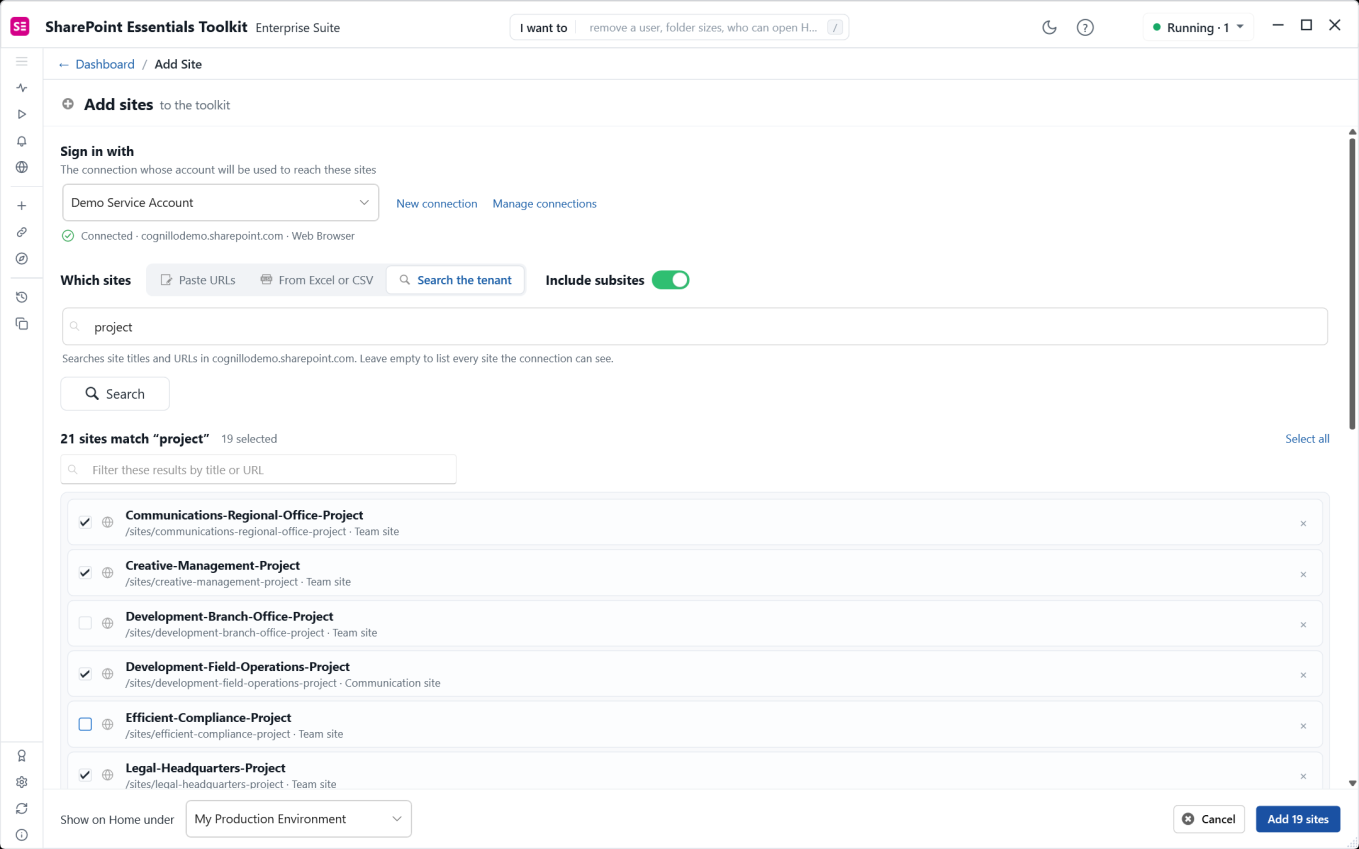Screen dimensions: 1359x849
Task: Toggle dark mode moon icon
Action: pyautogui.click(x=1049, y=28)
